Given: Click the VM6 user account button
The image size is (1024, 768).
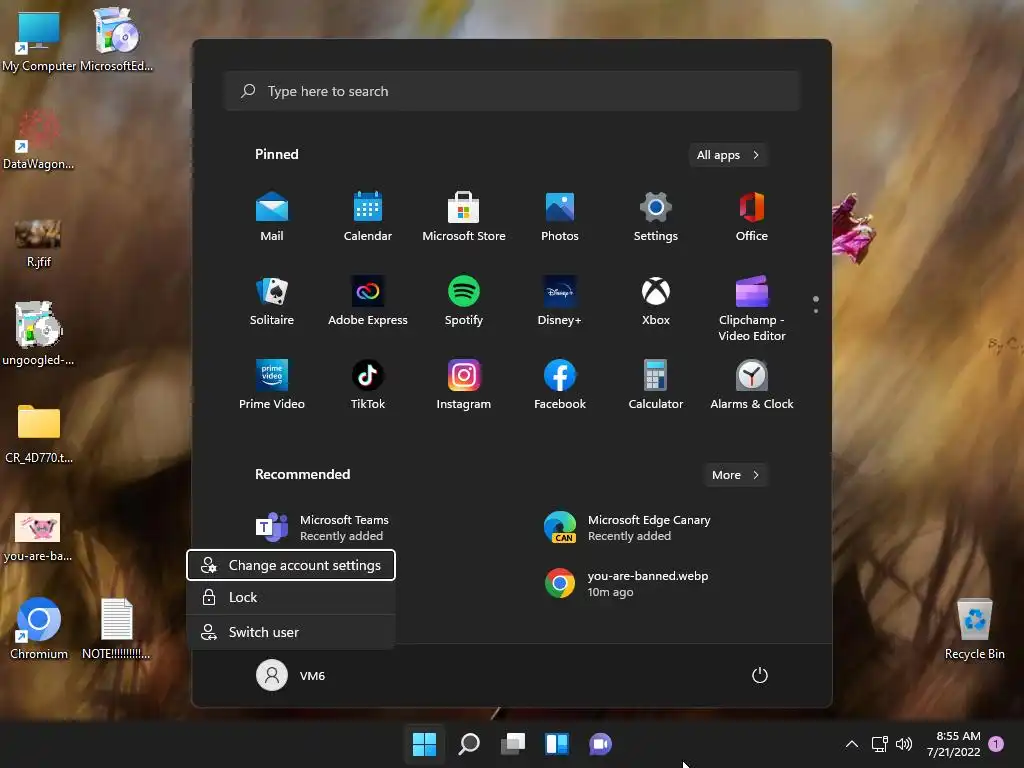Looking at the screenshot, I should 291,675.
